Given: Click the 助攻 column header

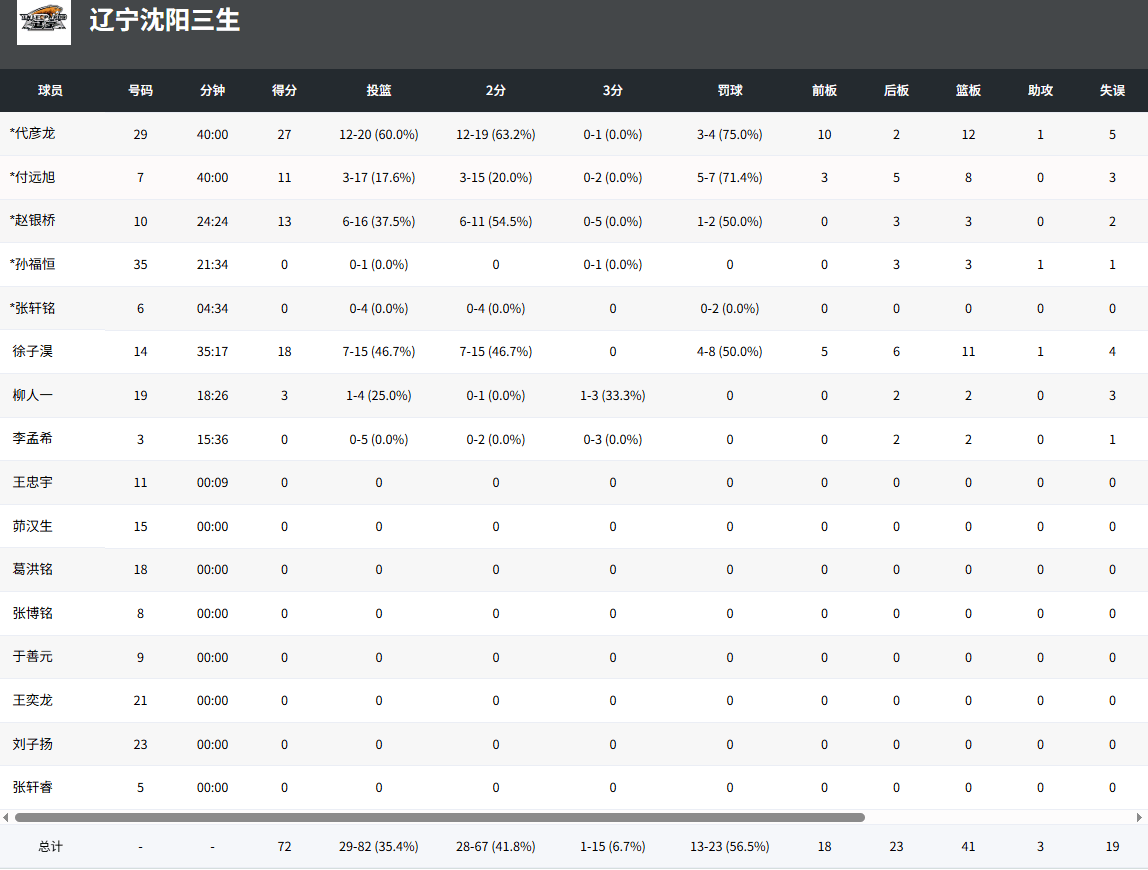Looking at the screenshot, I should coord(1040,90).
